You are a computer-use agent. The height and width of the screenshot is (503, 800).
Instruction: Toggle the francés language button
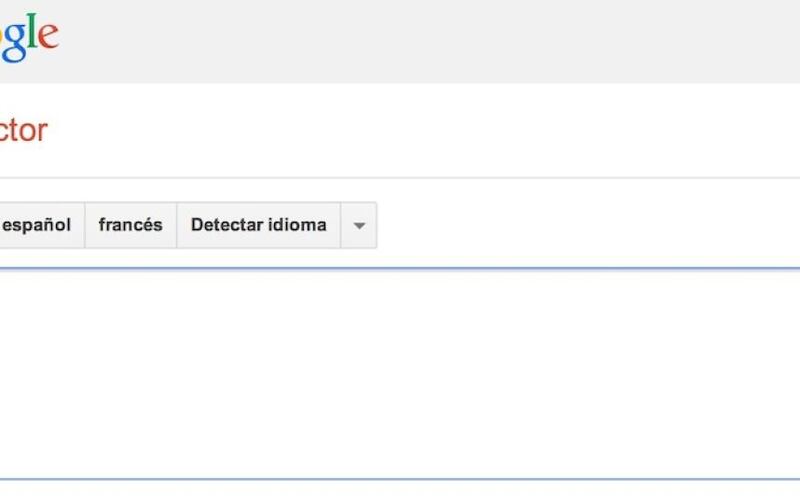[131, 225]
